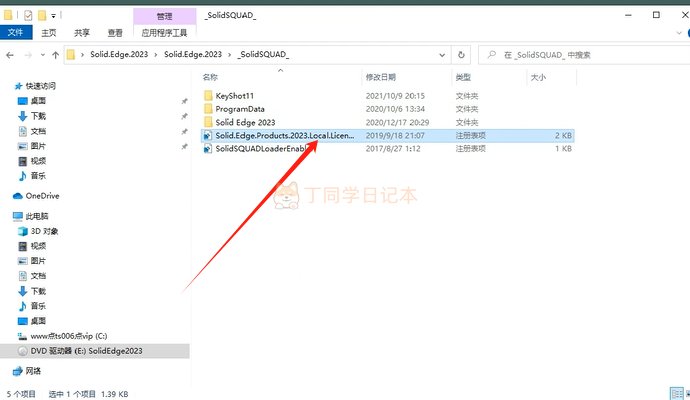
Task: Click the _SolidSQUAD_ breadcrumb segment
Action: pos(263,54)
